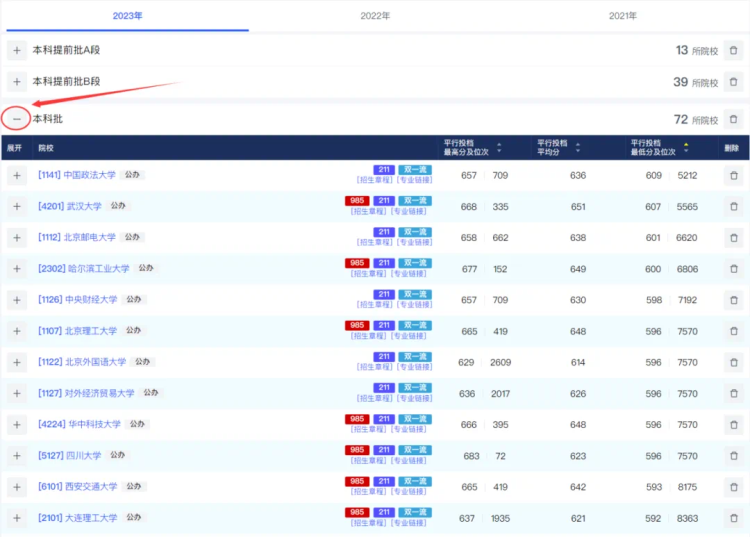Viewport: 750px width, 537px height.
Task: Open 专业链接 for 中央财经大学
Action: pyautogui.click(x=414, y=305)
